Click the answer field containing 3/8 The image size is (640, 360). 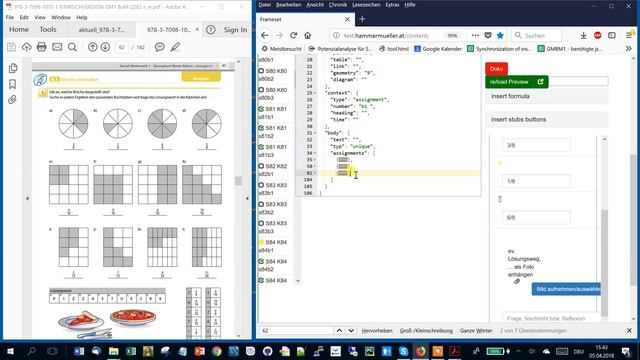coord(536,145)
